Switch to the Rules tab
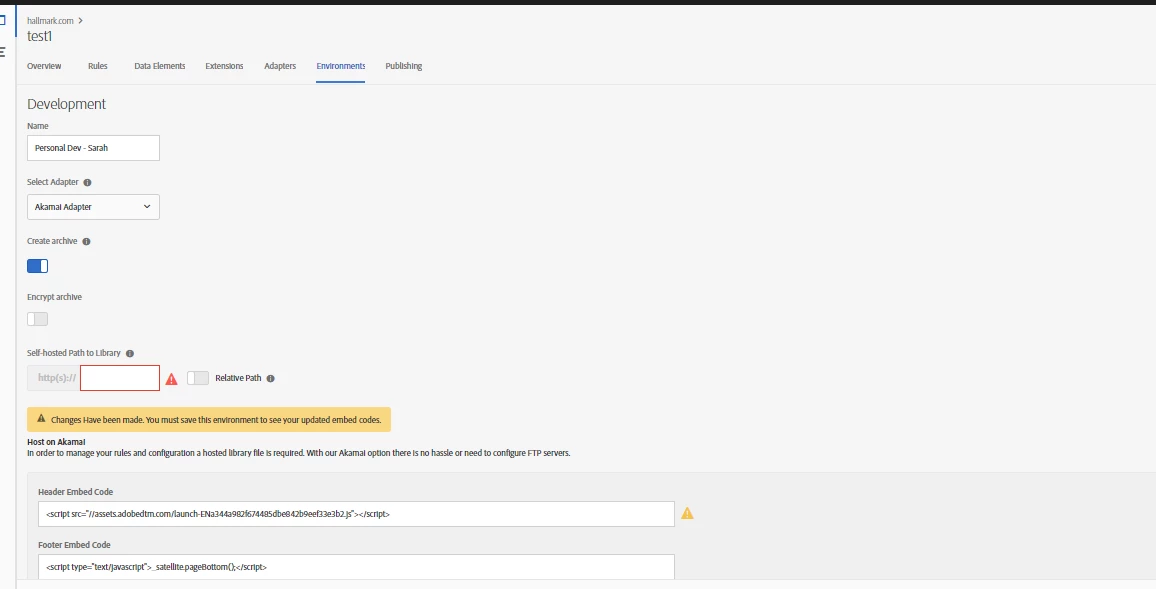Screen dimensions: 1156x589 tap(97, 66)
